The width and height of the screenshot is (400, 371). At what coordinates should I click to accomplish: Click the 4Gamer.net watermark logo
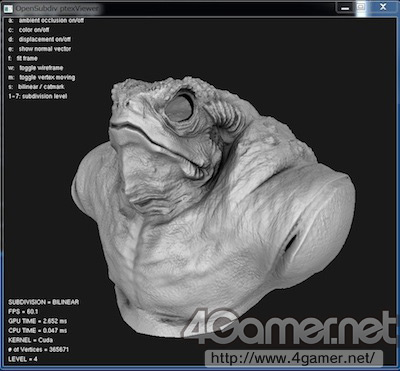point(290,328)
